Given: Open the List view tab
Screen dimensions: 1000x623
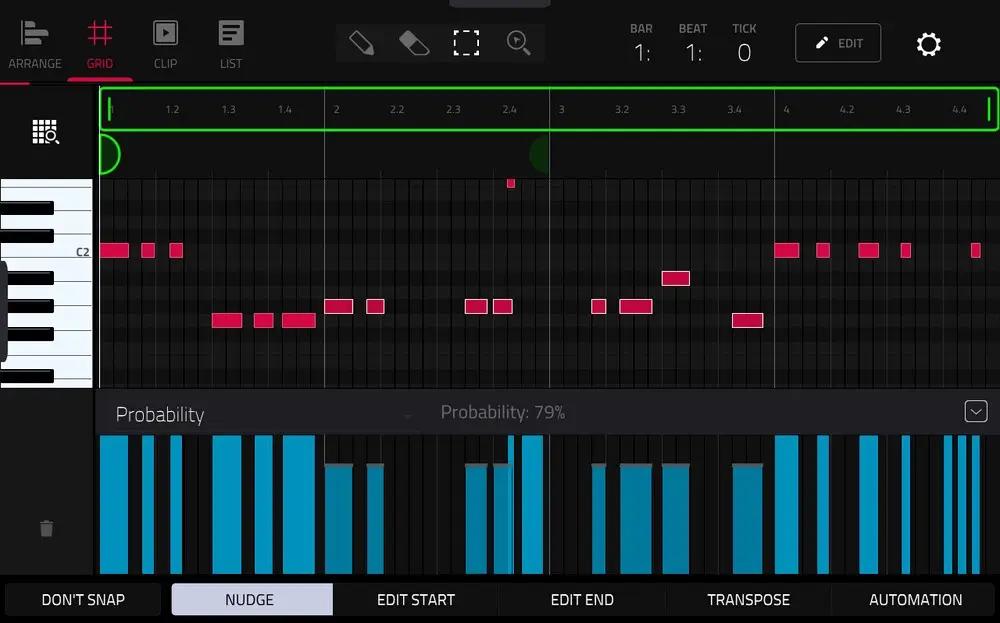Looking at the screenshot, I should 231,44.
